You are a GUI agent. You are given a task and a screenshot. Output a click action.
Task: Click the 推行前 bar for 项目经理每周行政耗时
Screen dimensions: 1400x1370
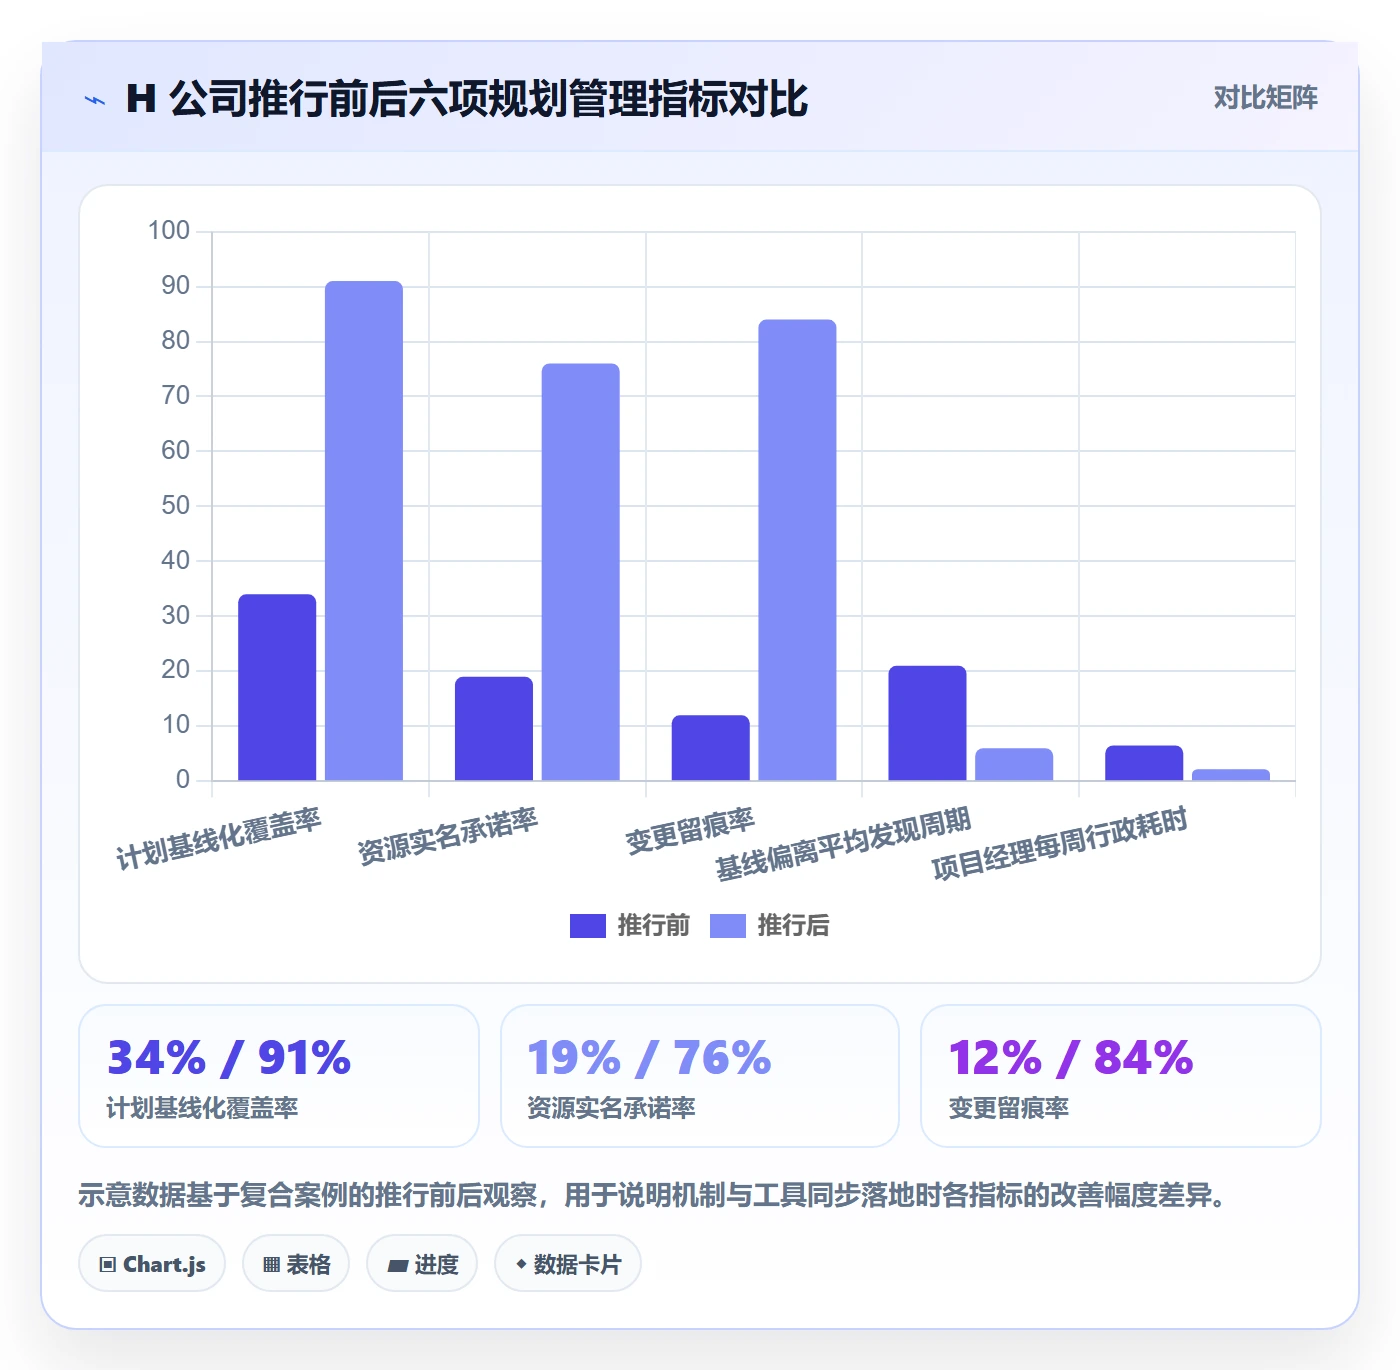(1144, 763)
